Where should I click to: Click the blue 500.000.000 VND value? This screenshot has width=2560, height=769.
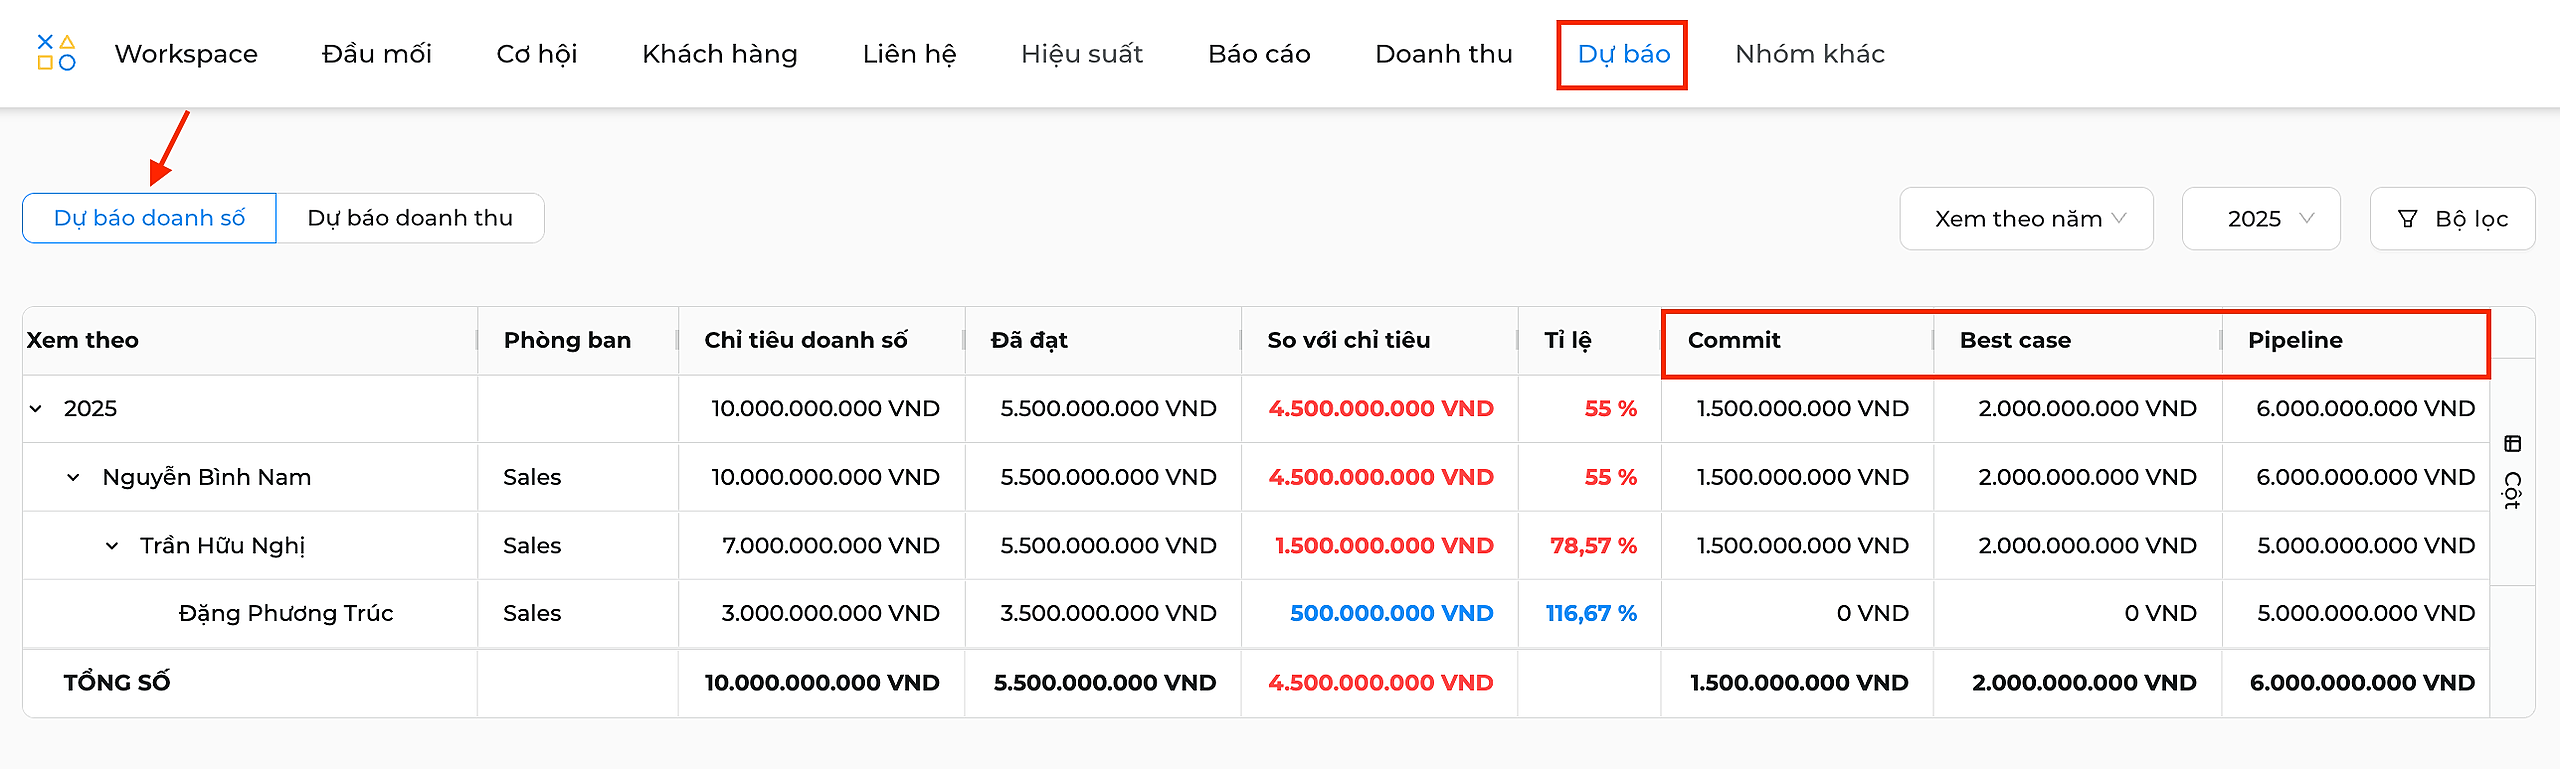[1391, 614]
